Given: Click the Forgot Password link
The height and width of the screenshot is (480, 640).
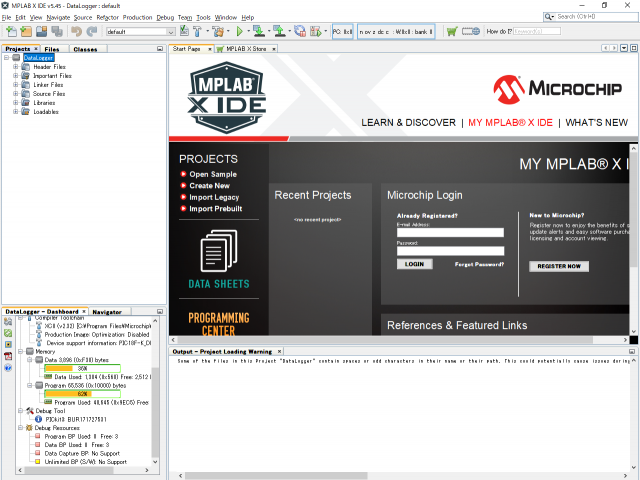Looking at the screenshot, I should [479, 264].
